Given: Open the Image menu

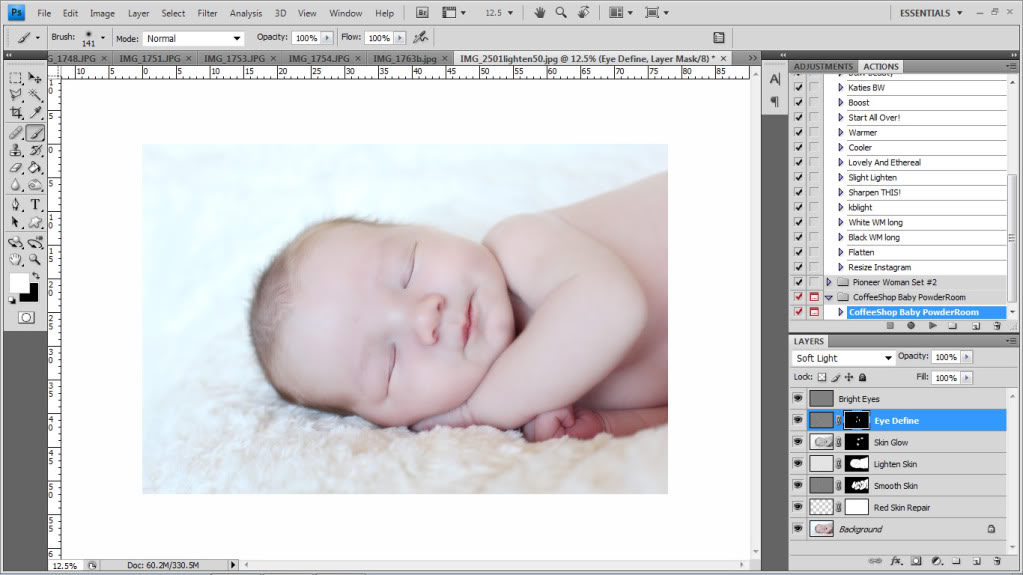Looking at the screenshot, I should click(102, 13).
